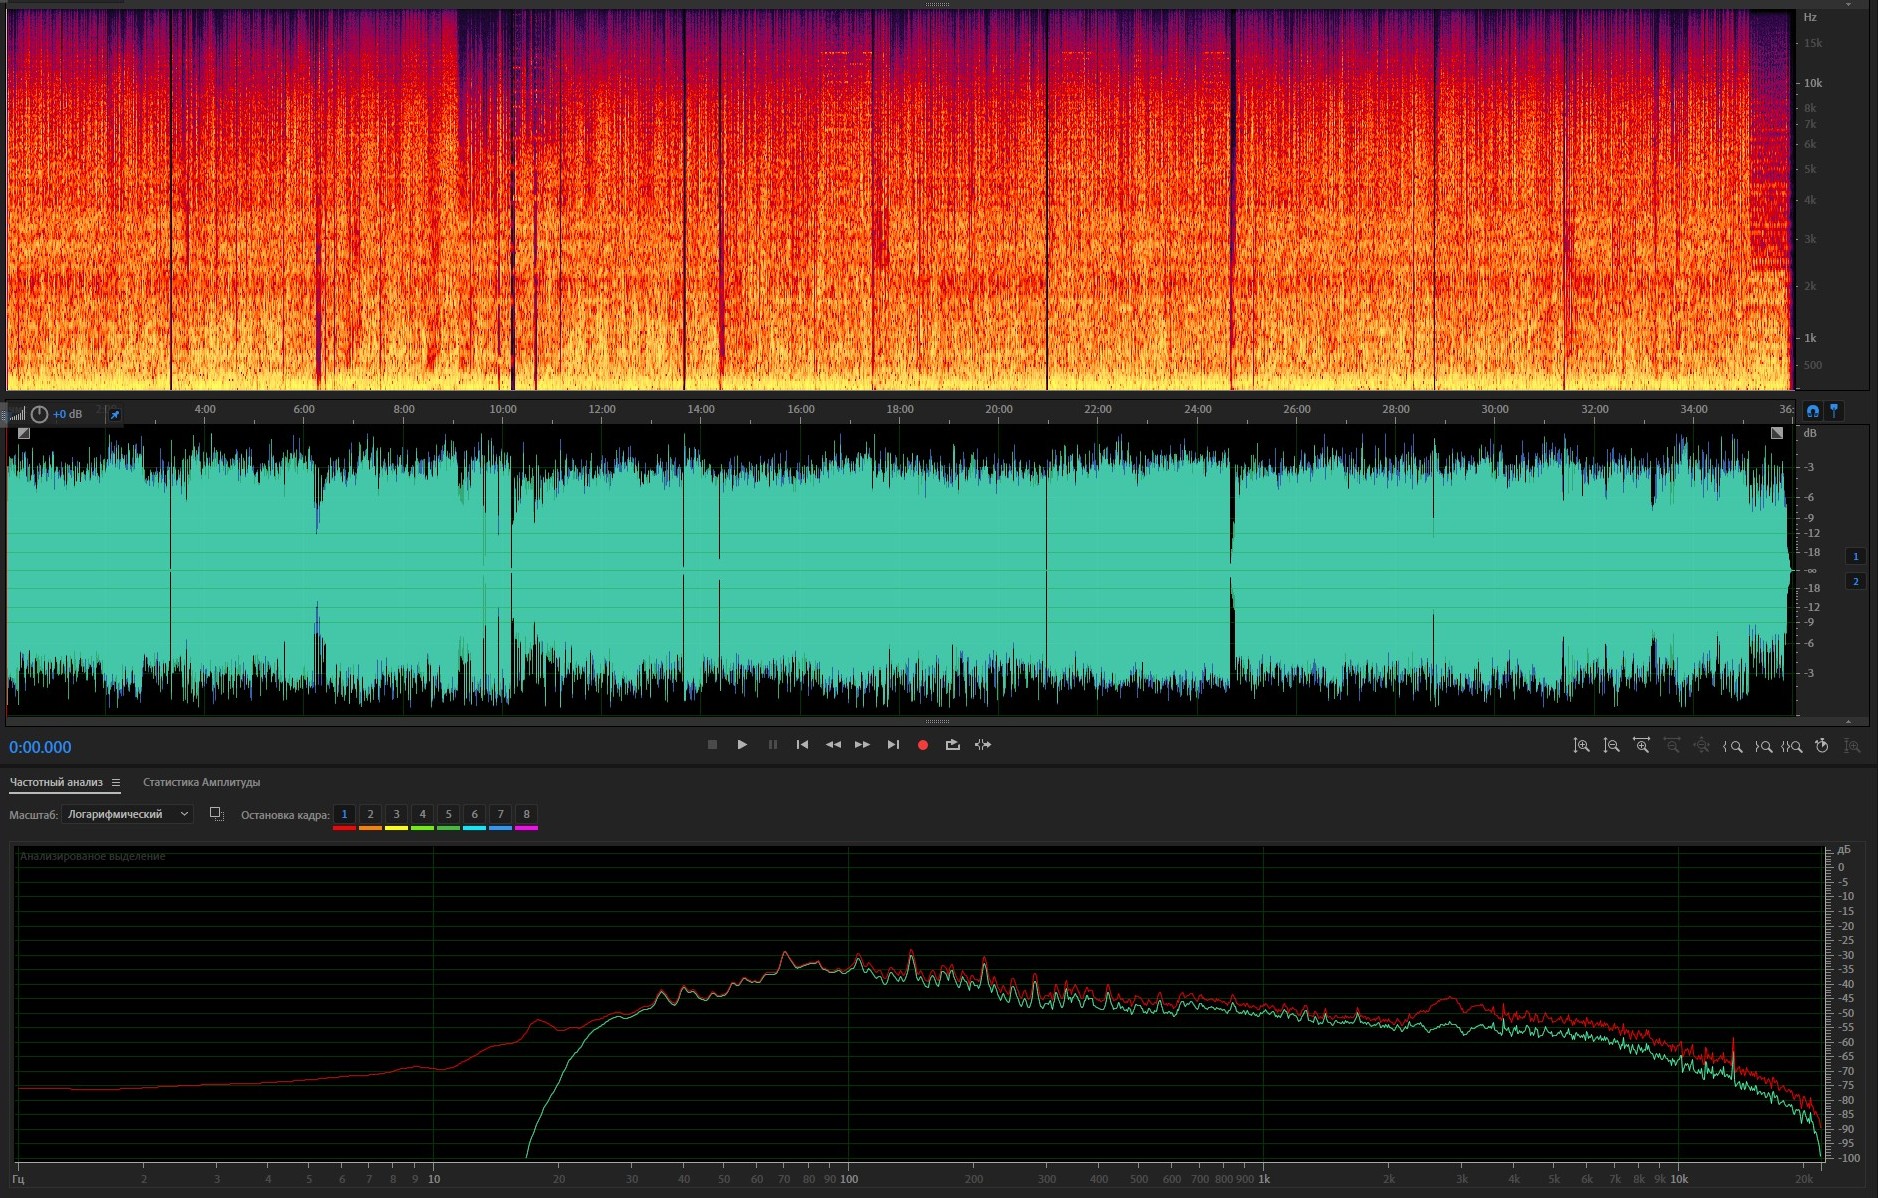
Task: Click hold frame button 8
Action: click(x=526, y=814)
